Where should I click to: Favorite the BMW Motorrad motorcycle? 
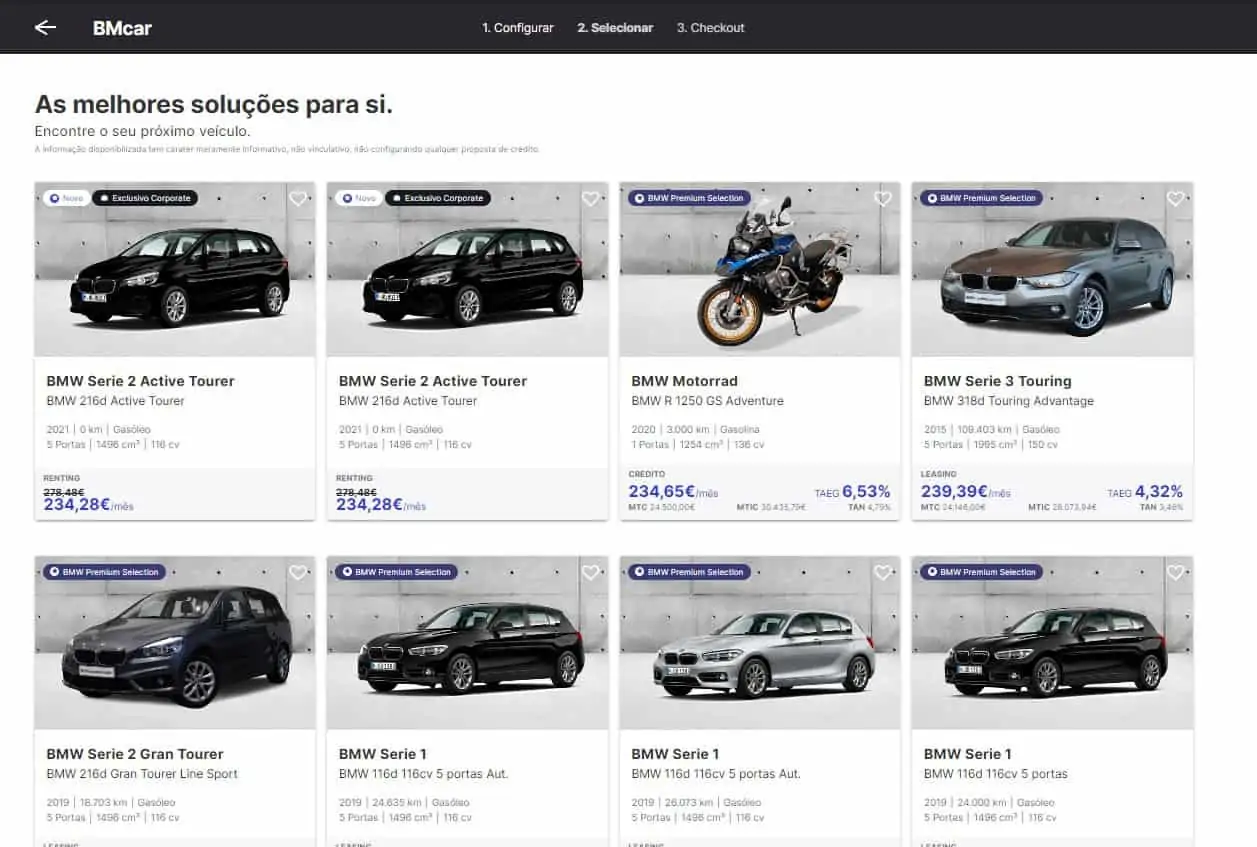(x=882, y=199)
